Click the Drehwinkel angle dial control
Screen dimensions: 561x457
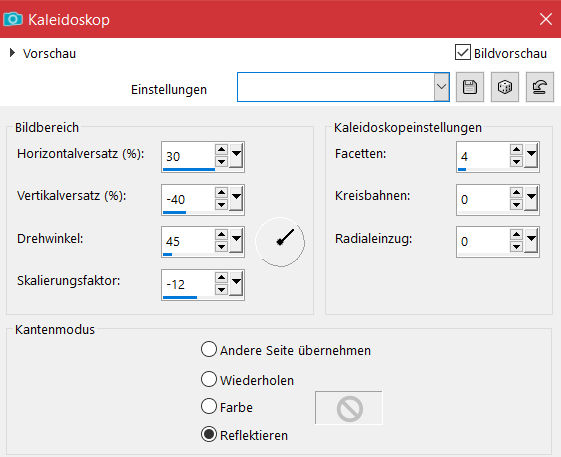tap(280, 242)
